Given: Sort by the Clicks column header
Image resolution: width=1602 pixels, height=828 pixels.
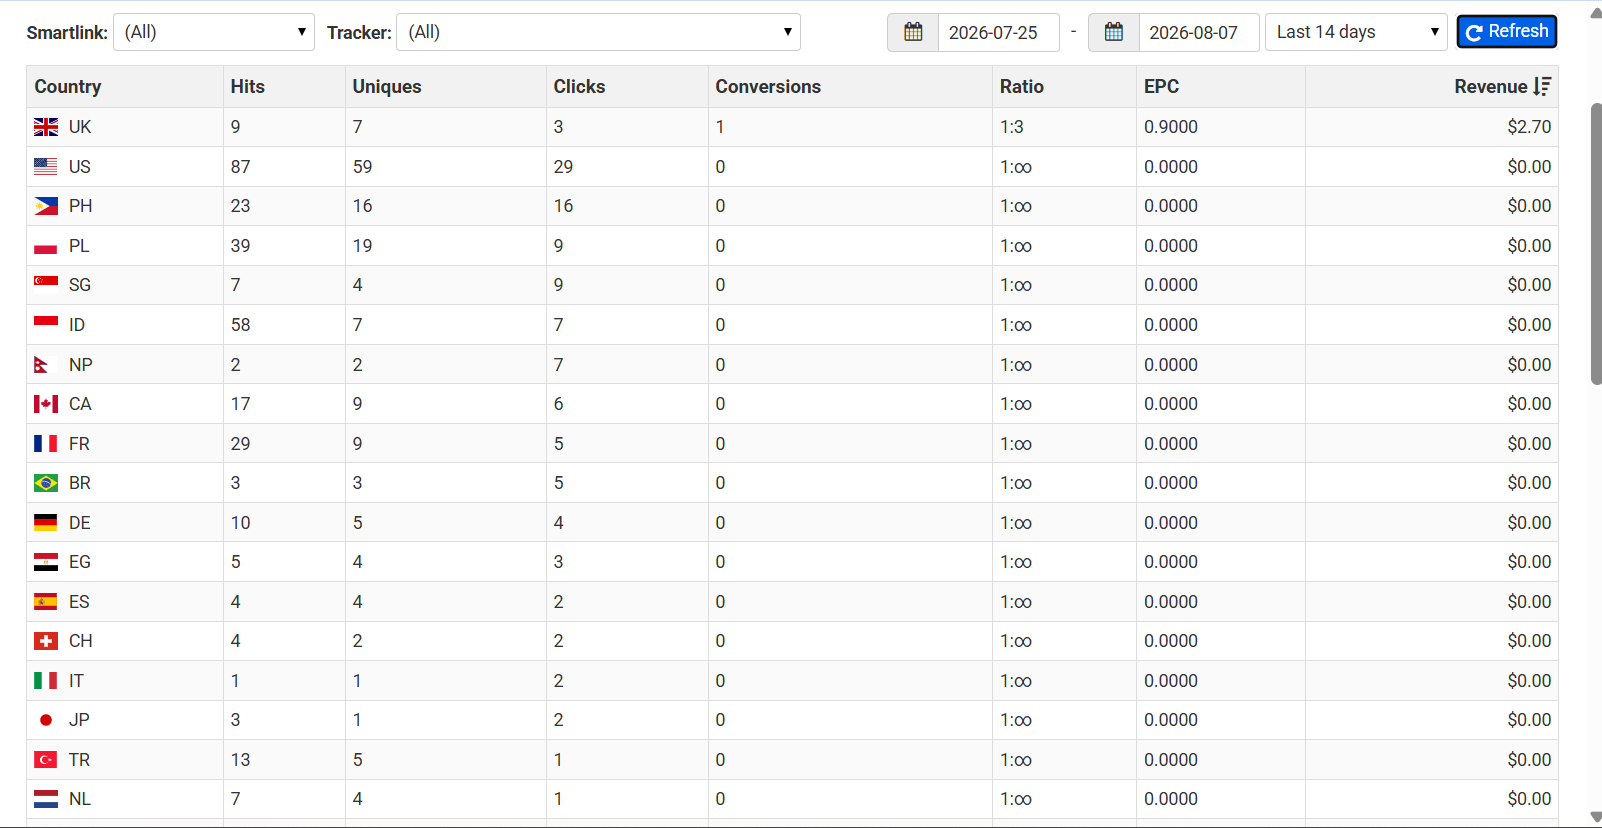Looking at the screenshot, I should coord(579,87).
